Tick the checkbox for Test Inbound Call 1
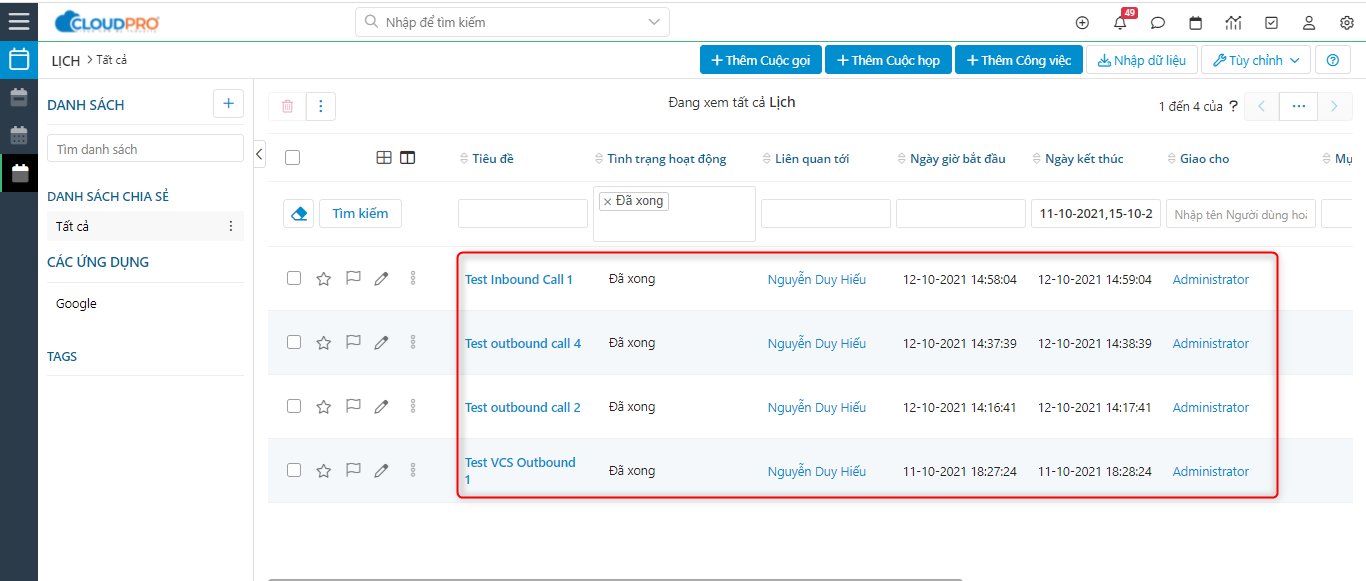 point(294,279)
